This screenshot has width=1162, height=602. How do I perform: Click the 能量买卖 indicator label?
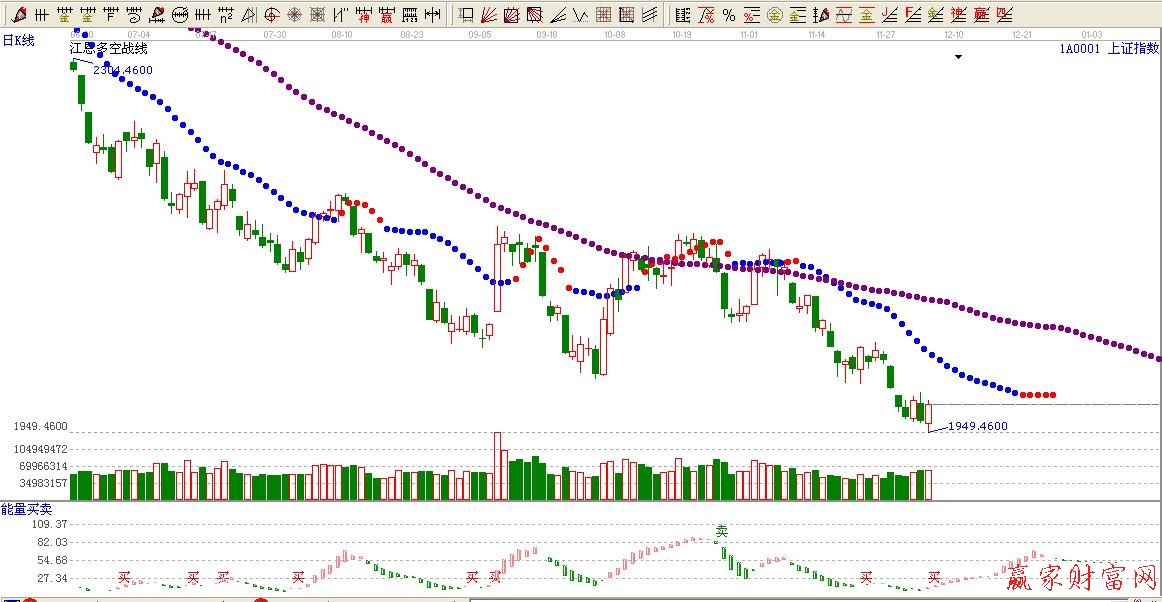[24, 510]
